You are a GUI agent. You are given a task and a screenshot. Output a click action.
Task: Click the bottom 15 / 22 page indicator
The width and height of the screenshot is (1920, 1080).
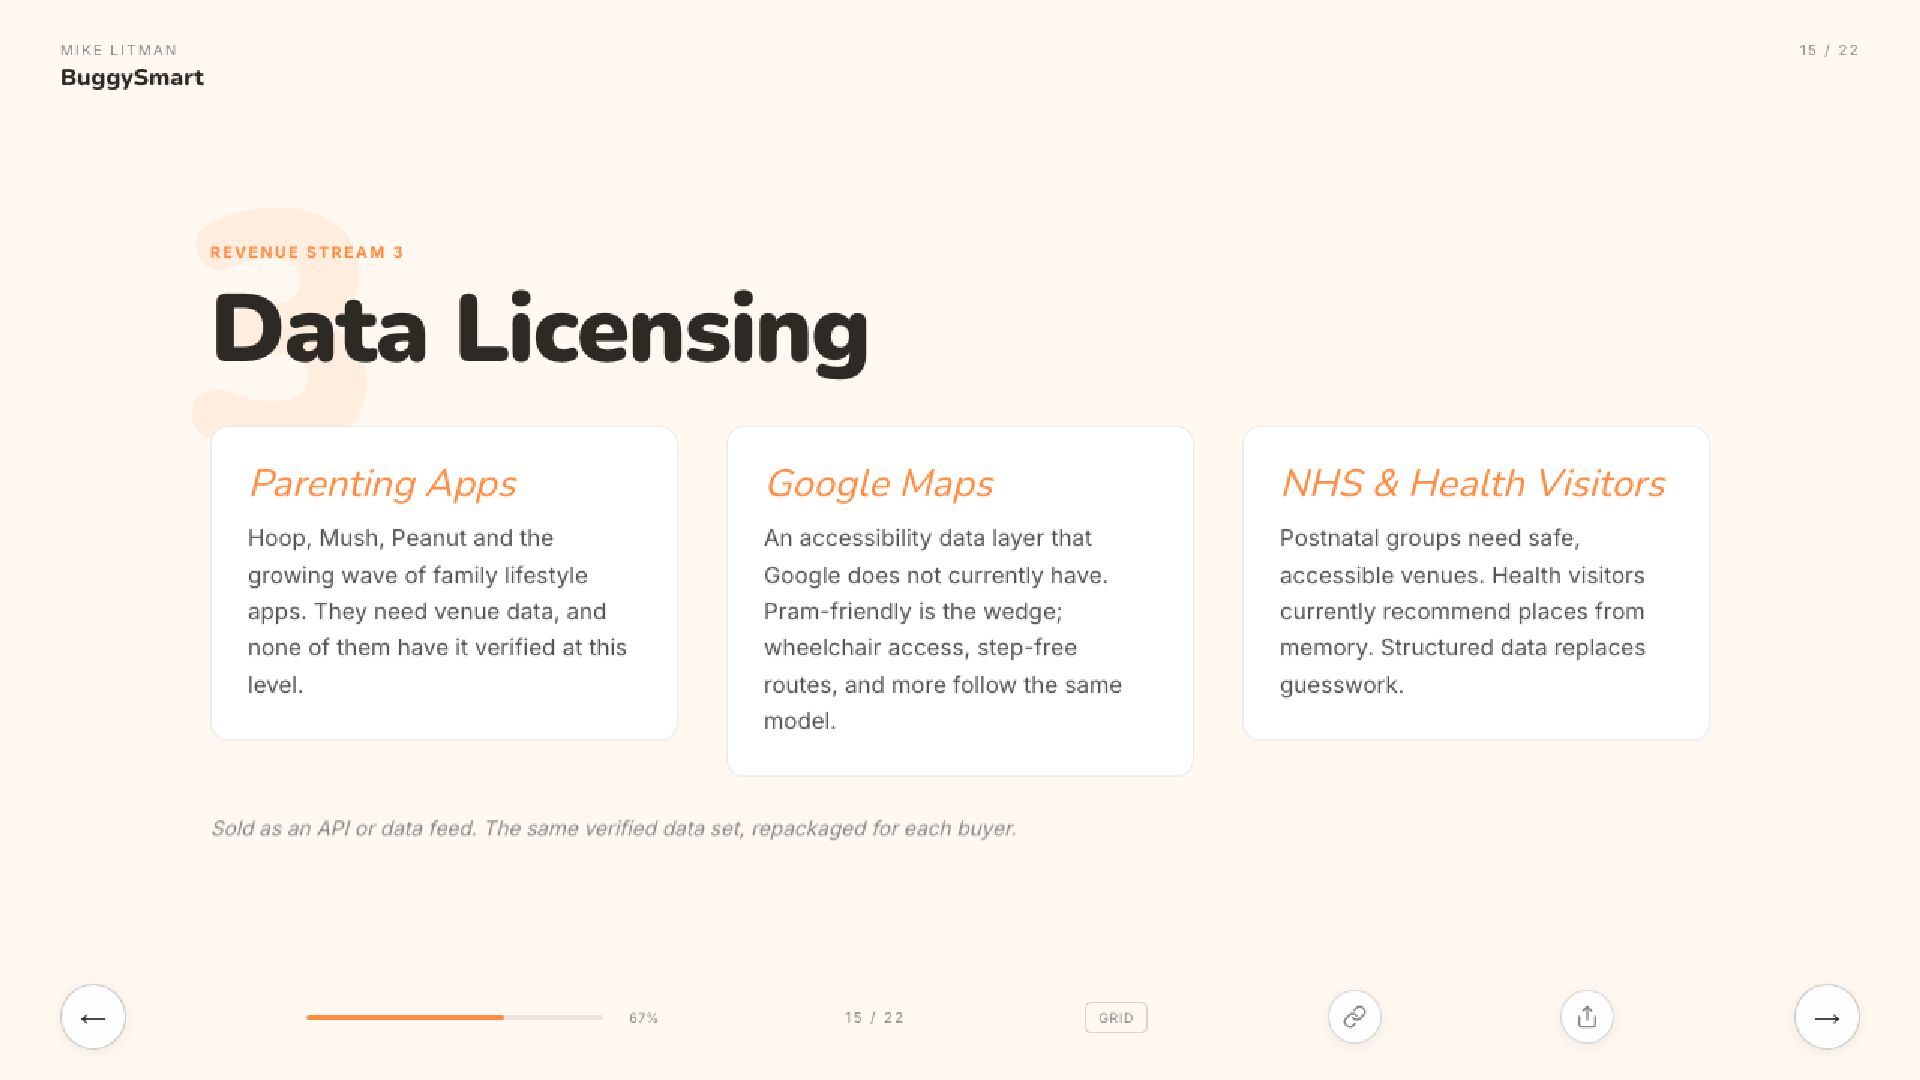coord(874,1017)
